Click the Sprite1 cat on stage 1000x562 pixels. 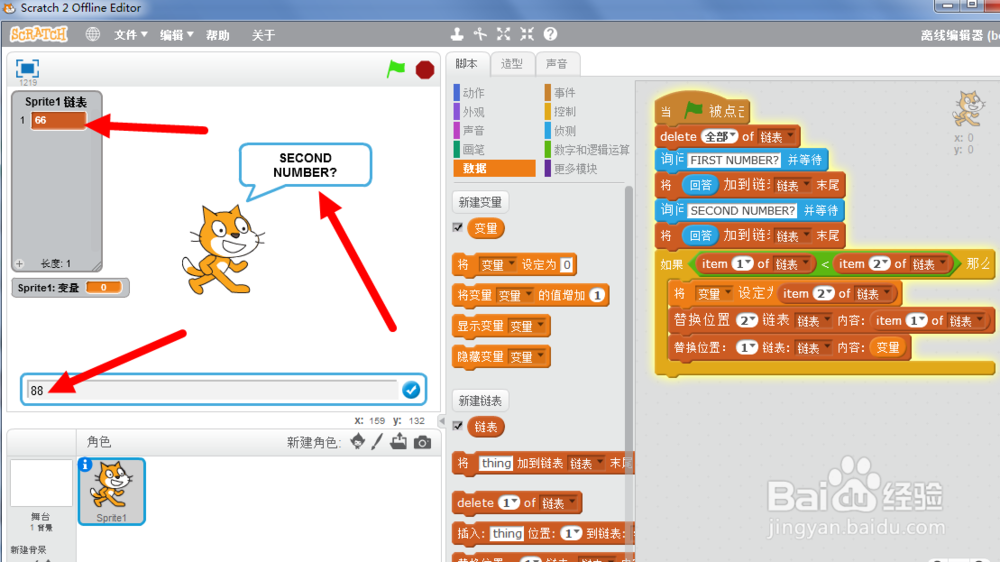223,249
